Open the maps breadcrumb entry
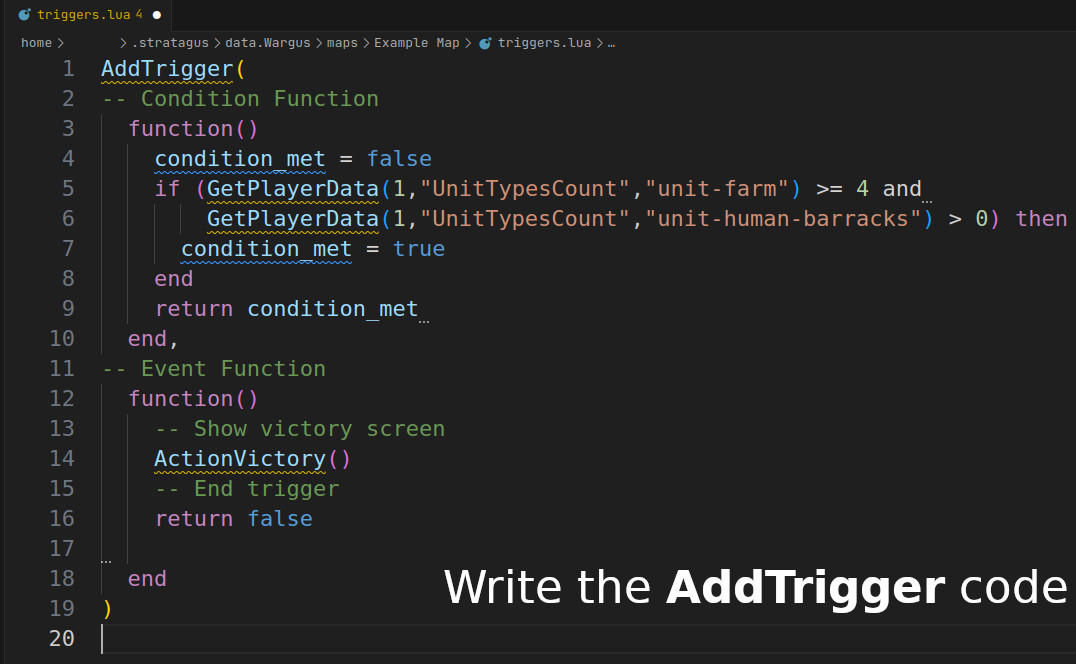Screen dimensions: 1076x664 click(342, 43)
